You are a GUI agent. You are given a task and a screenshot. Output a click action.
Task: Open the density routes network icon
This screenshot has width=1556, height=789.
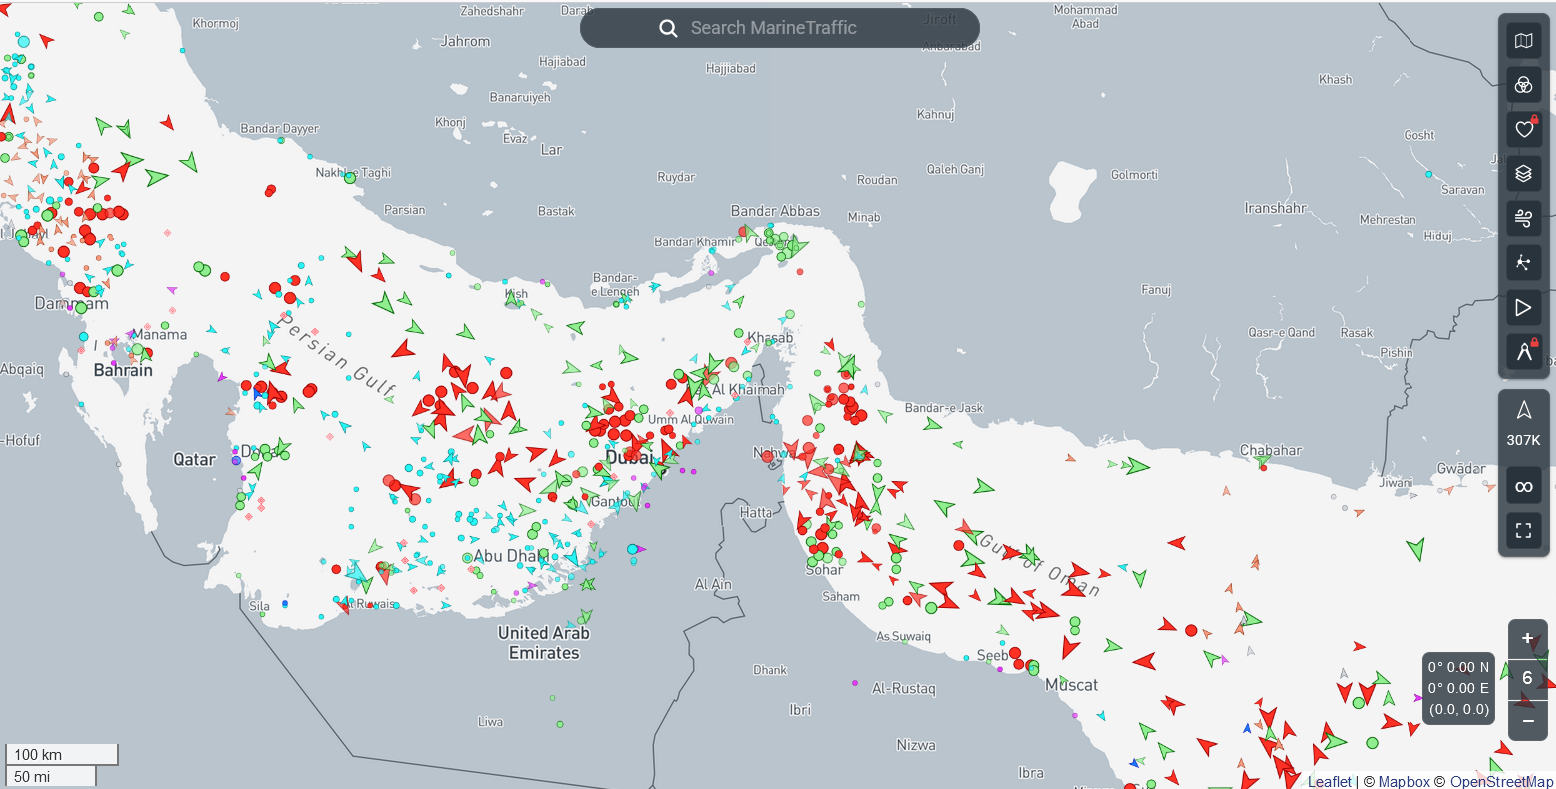[x=1523, y=263]
